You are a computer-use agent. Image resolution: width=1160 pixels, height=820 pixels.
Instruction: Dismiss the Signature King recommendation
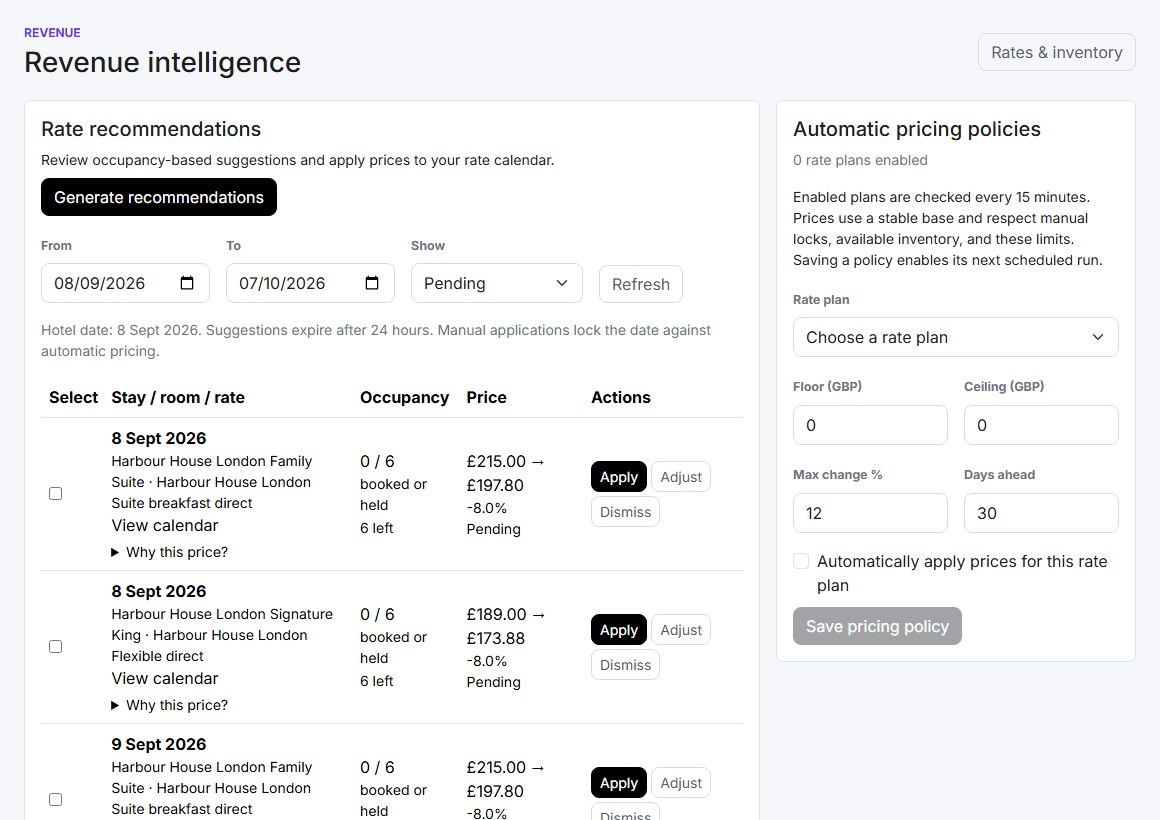[x=625, y=665]
